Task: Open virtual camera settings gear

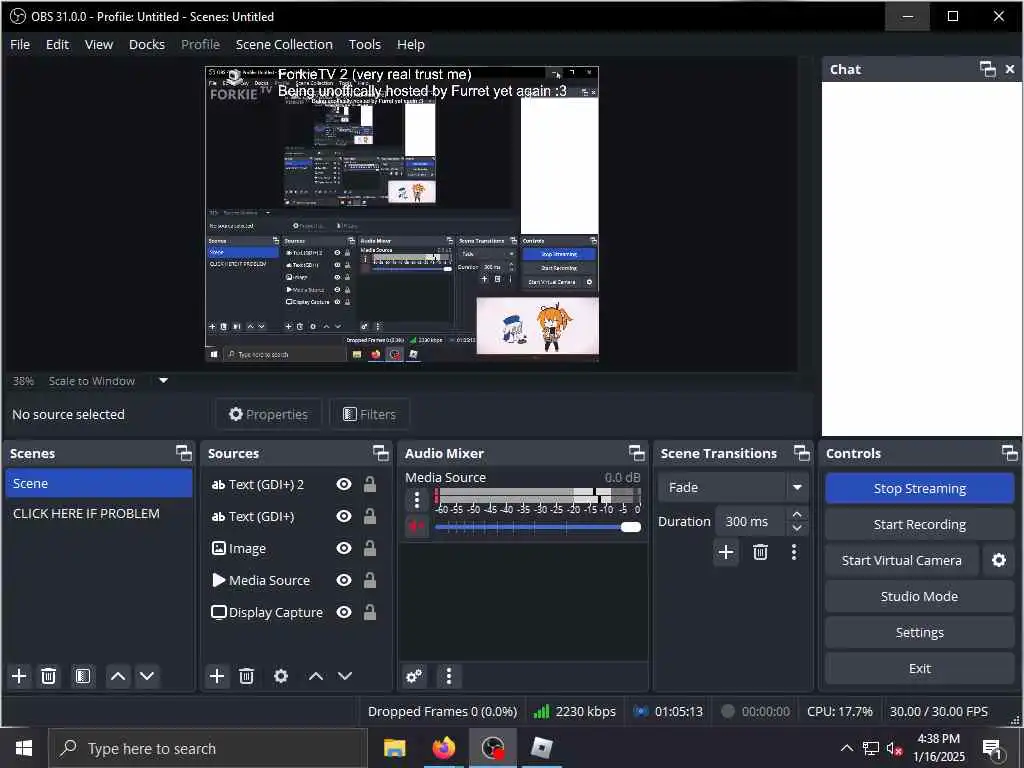Action: click(999, 560)
